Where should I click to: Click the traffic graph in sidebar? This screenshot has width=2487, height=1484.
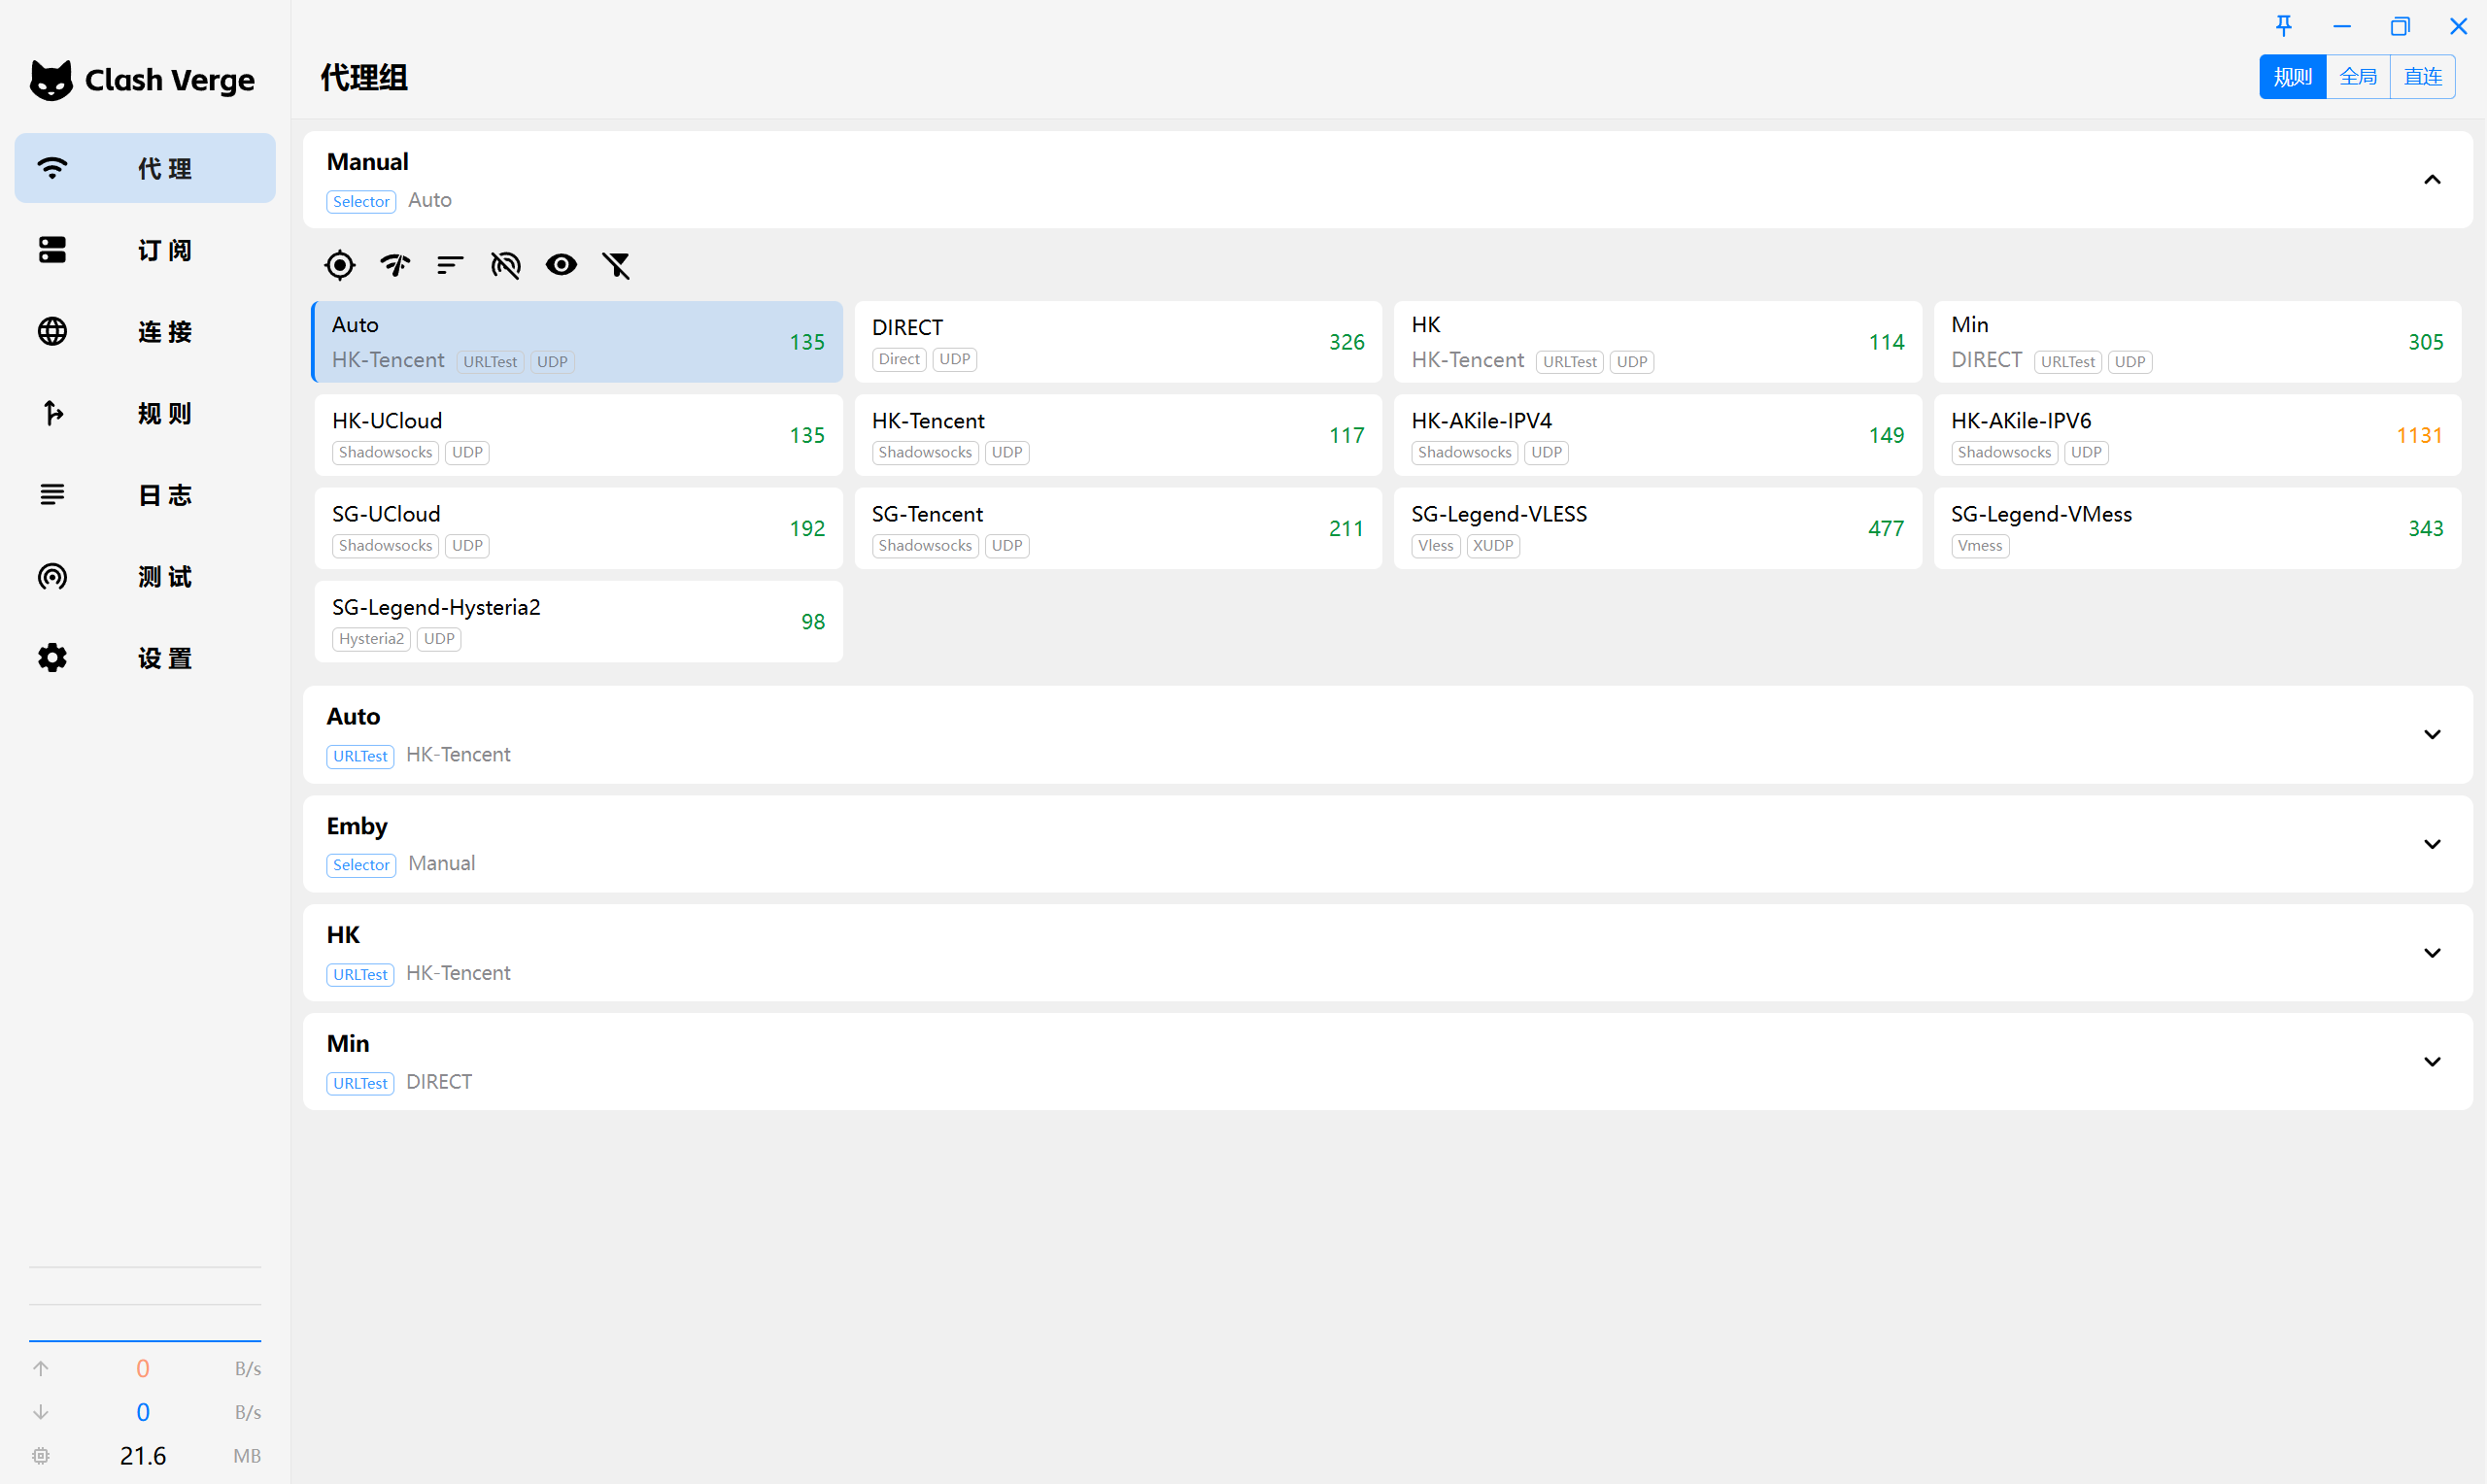pos(145,1305)
